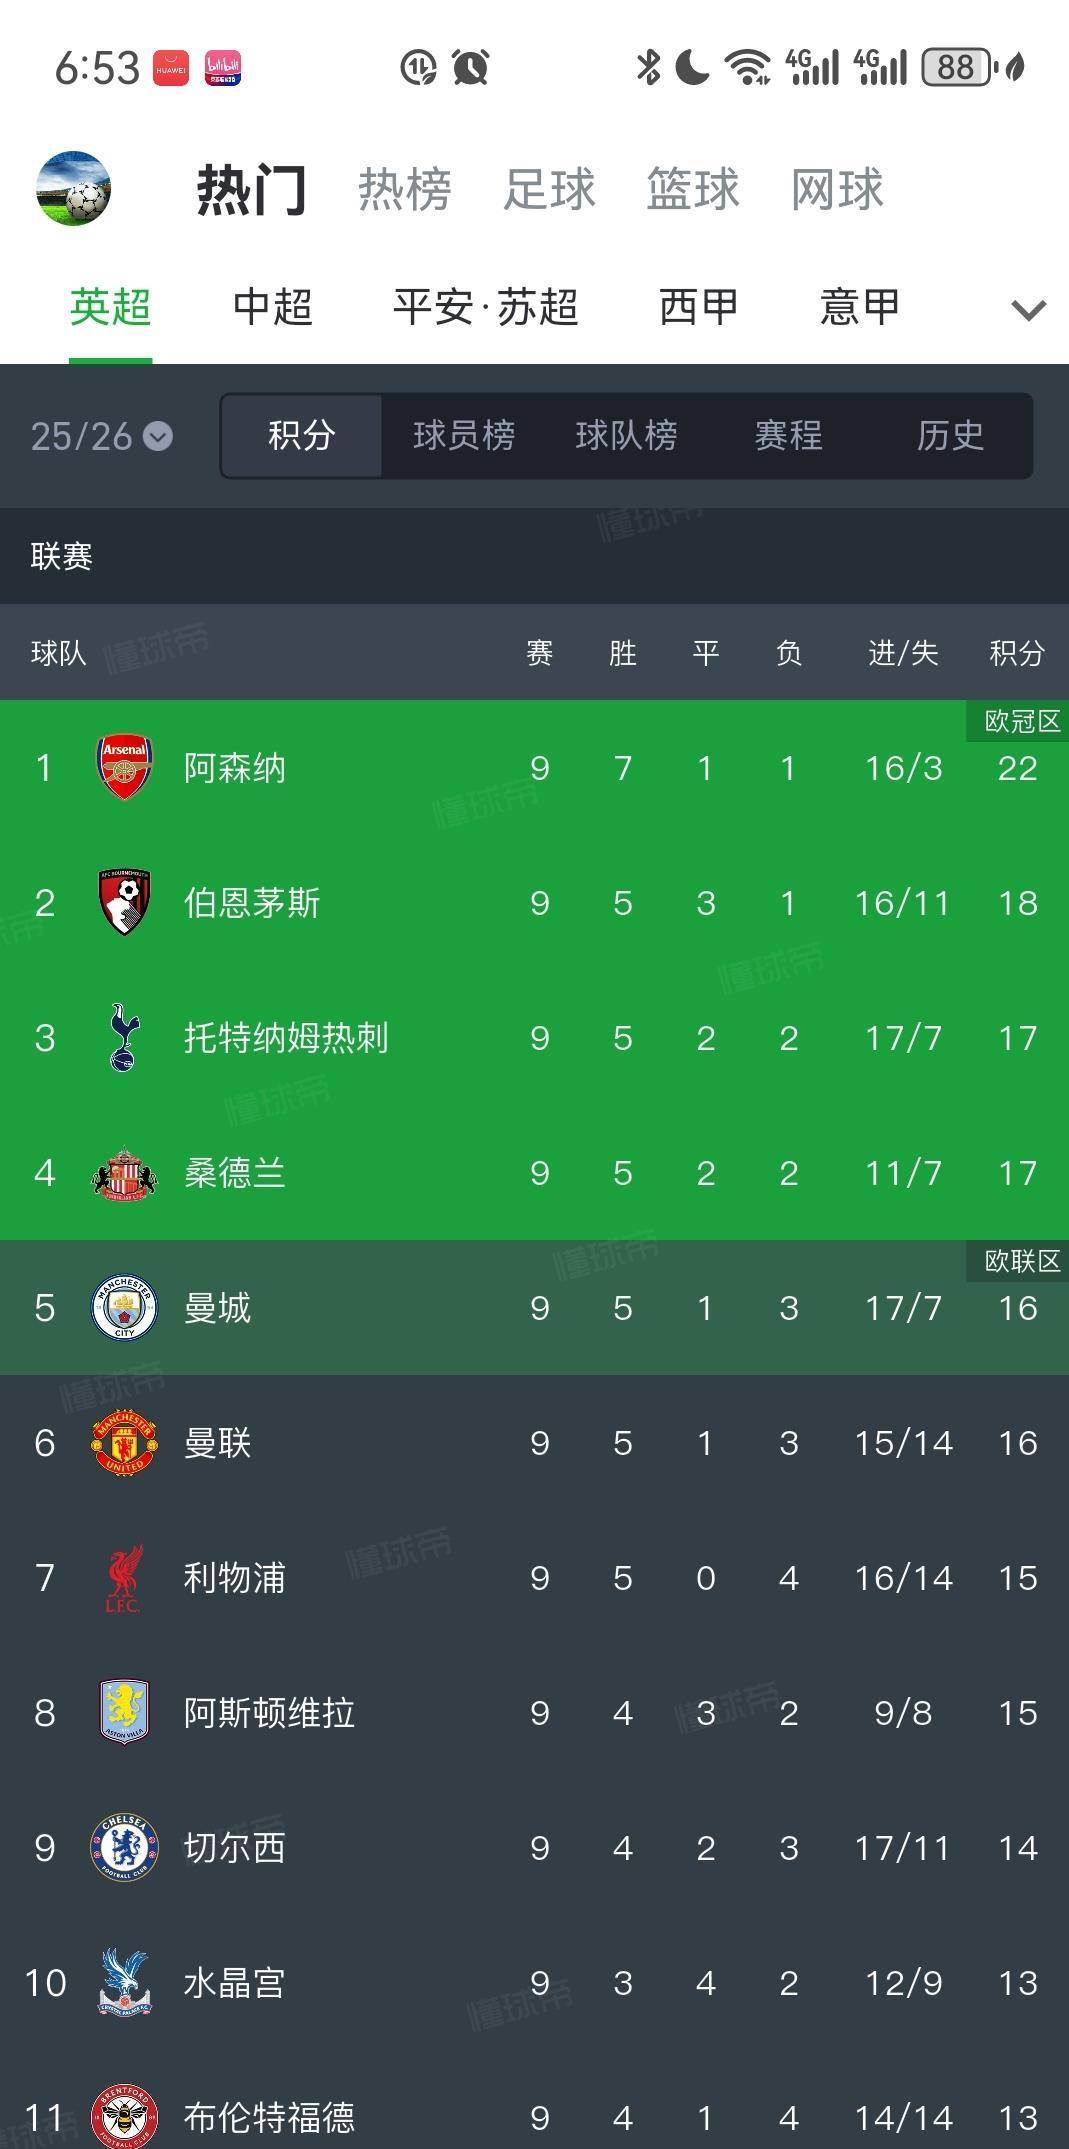Viewport: 1069px width, 2149px height.
Task: Tap the Arsenal club crest
Action: point(124,768)
